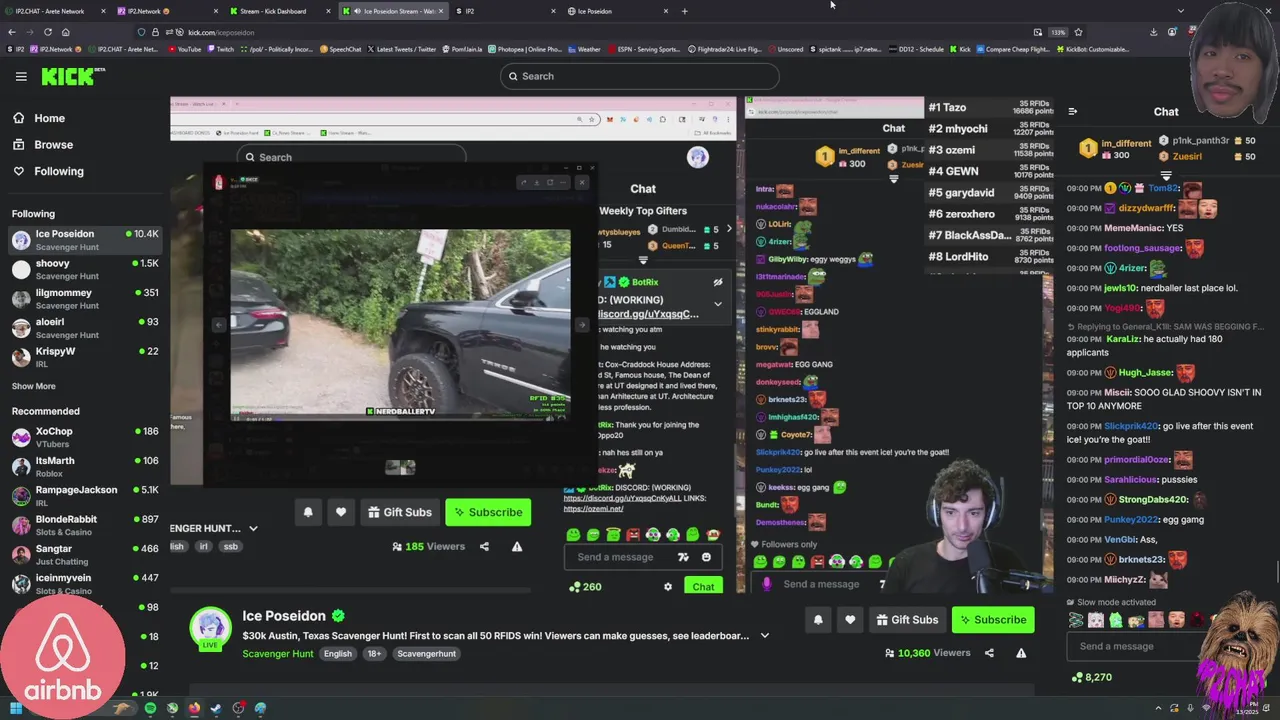Open embedded chat settings gear
The width and height of the screenshot is (1280, 720).
click(668, 587)
